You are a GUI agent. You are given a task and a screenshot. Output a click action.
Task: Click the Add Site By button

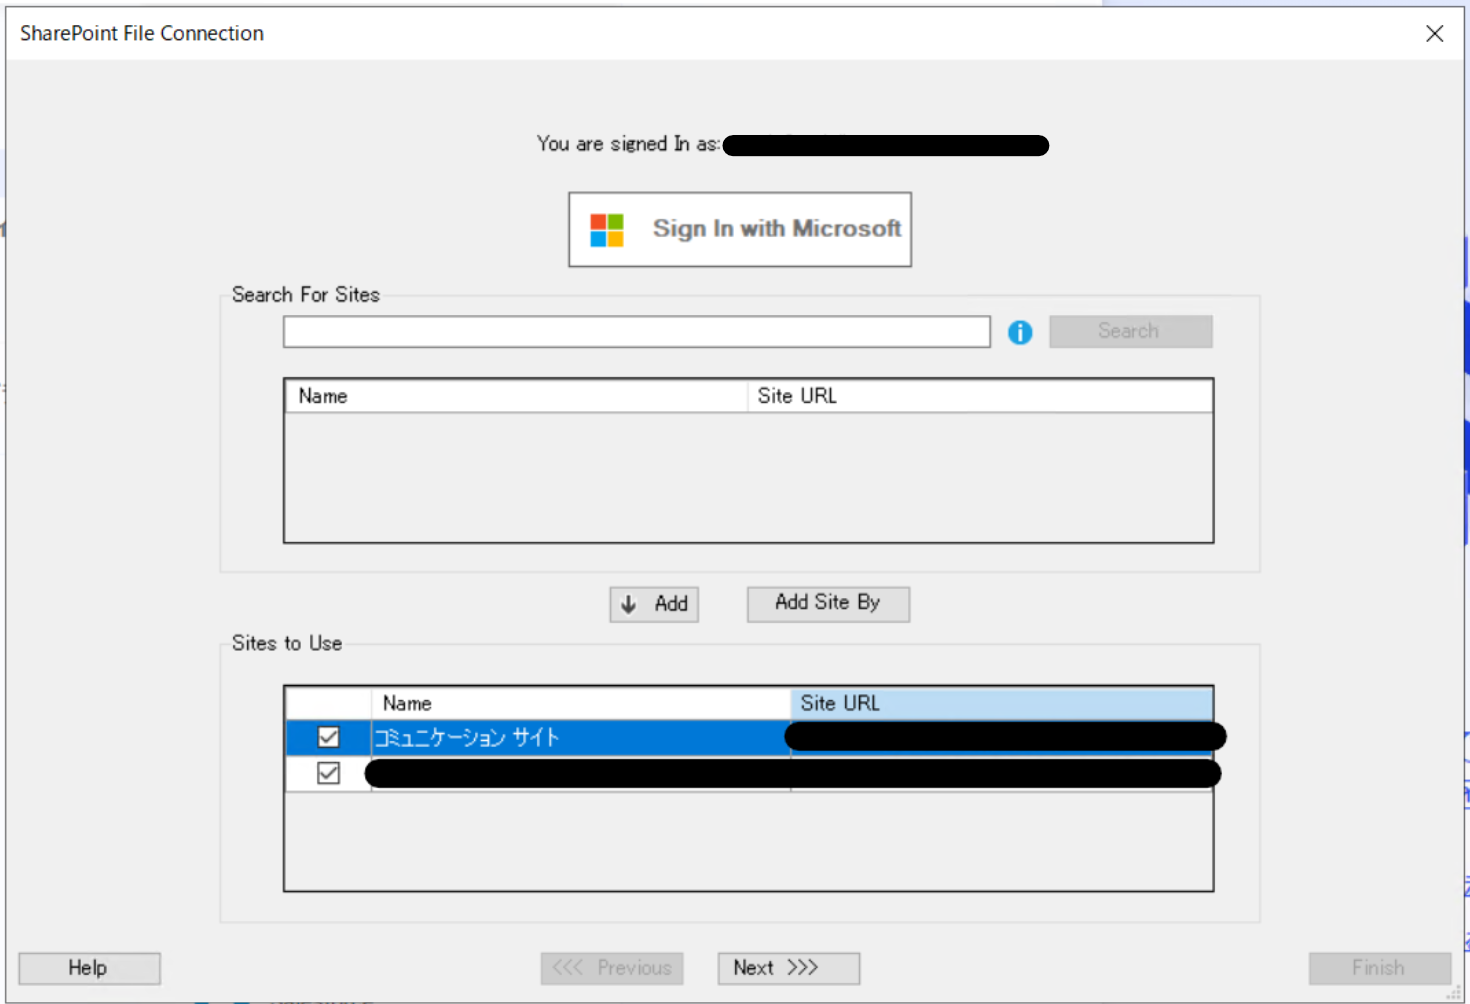pyautogui.click(x=828, y=603)
